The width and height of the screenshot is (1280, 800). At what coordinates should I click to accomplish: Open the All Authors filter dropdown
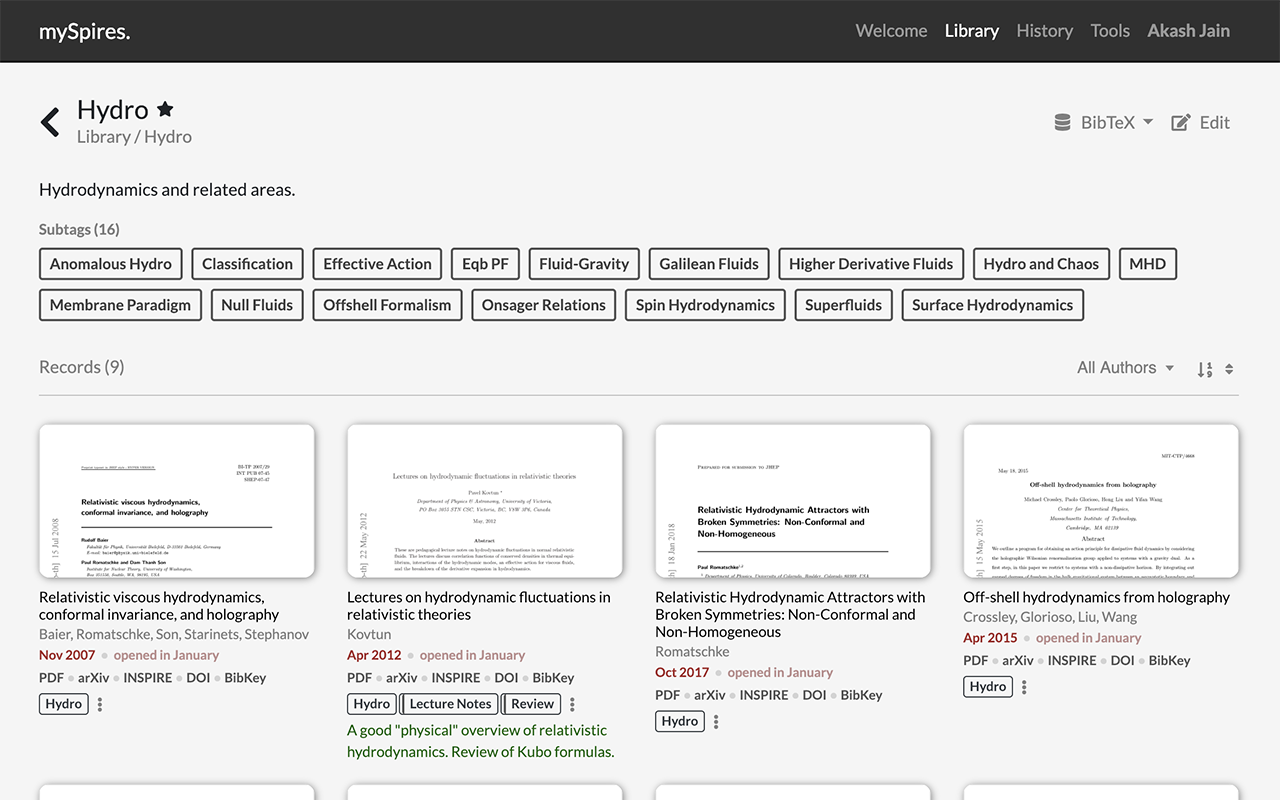1125,368
